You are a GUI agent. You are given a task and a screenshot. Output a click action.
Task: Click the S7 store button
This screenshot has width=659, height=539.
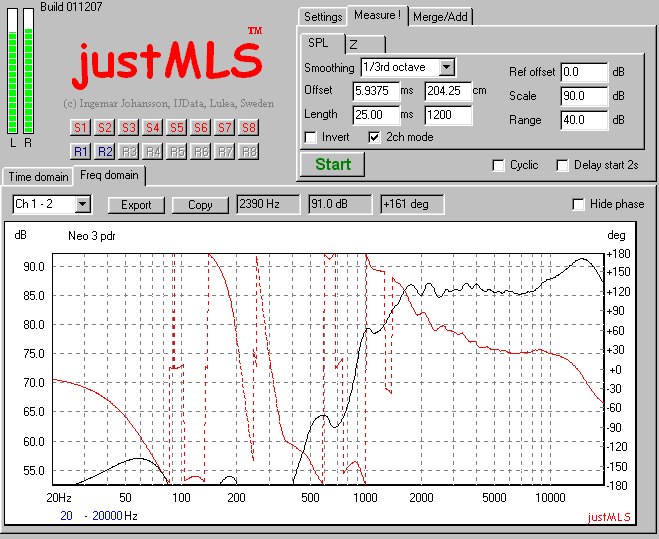pyautogui.click(x=225, y=127)
